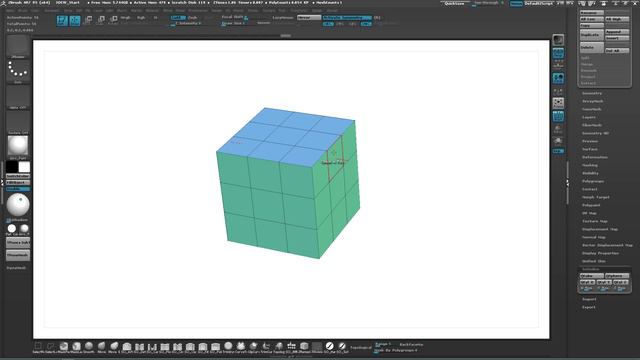Click the Export button
The width and height of the screenshot is (640, 360).
(x=589, y=307)
